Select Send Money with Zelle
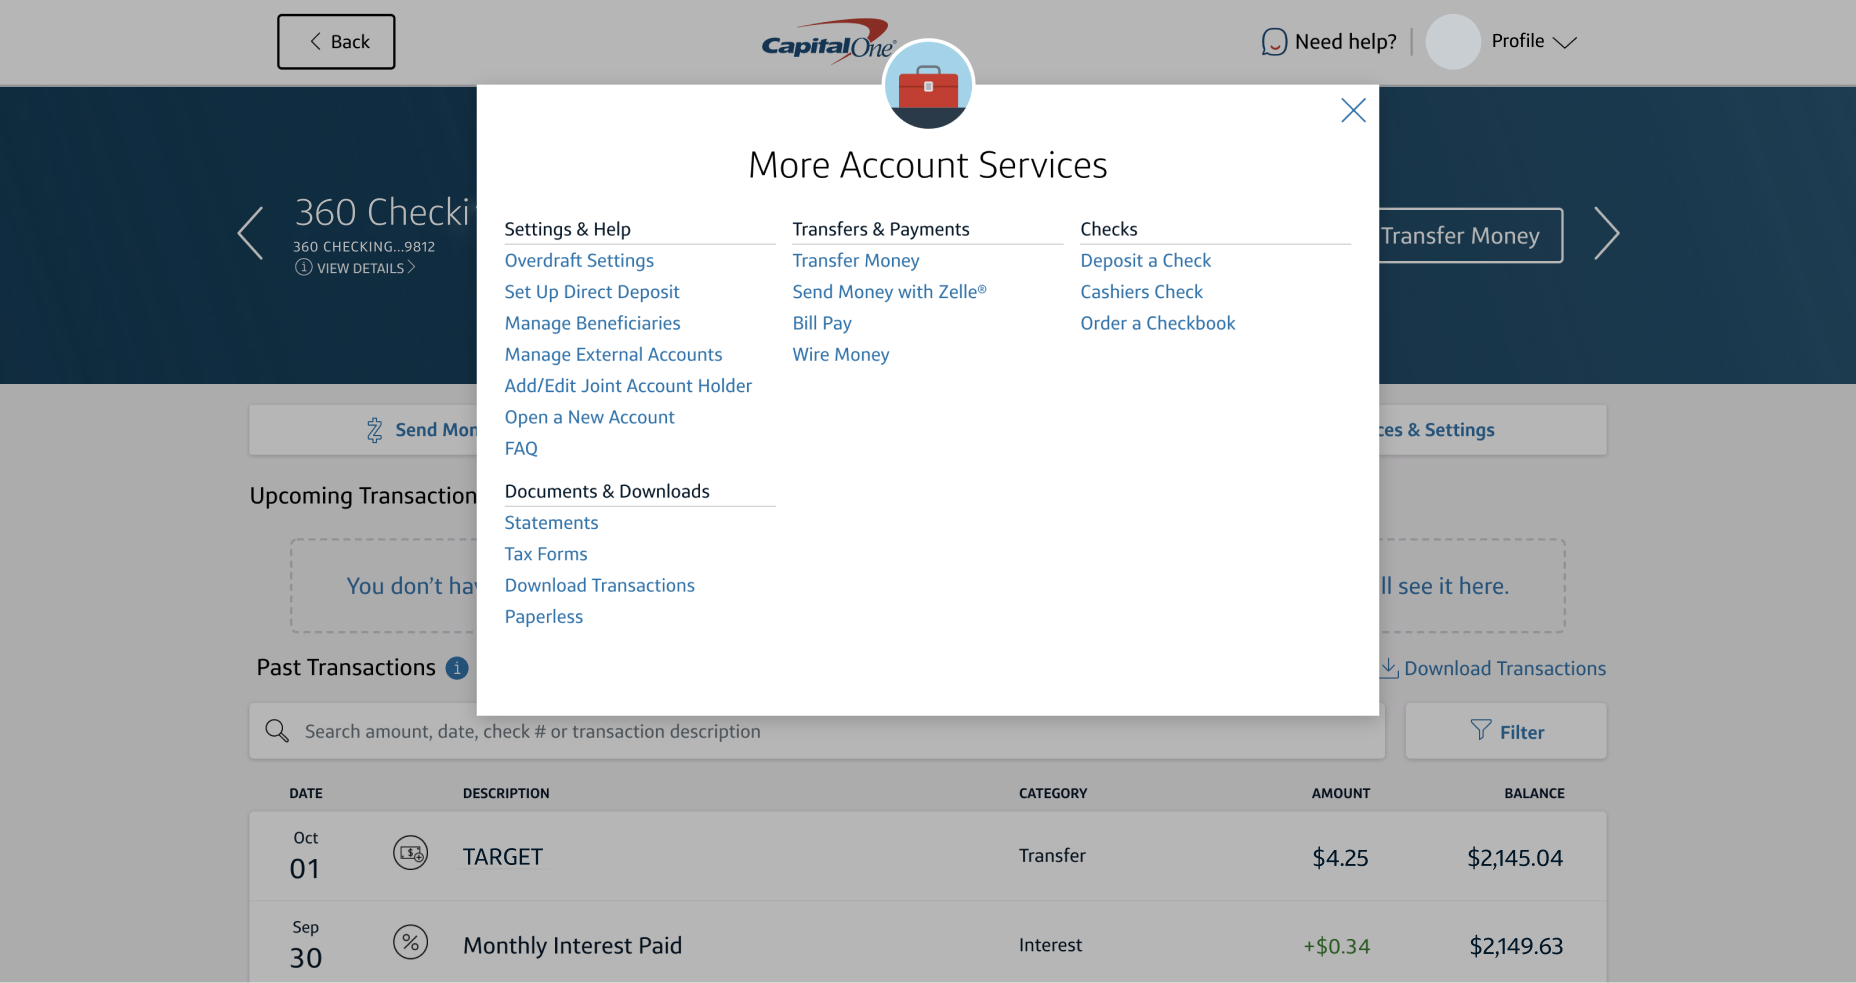Screen dimensions: 1856x983 coord(889,291)
